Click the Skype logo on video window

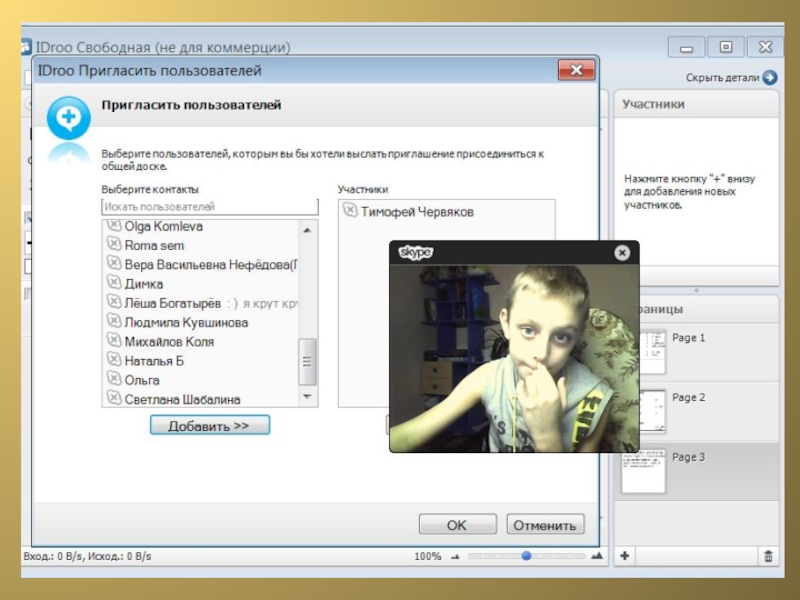pyautogui.click(x=415, y=253)
